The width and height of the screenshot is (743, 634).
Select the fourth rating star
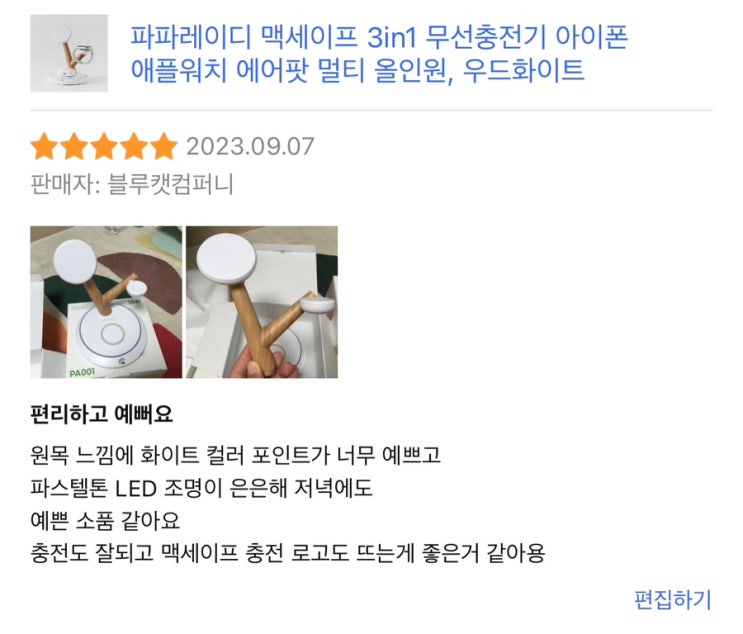[x=134, y=146]
